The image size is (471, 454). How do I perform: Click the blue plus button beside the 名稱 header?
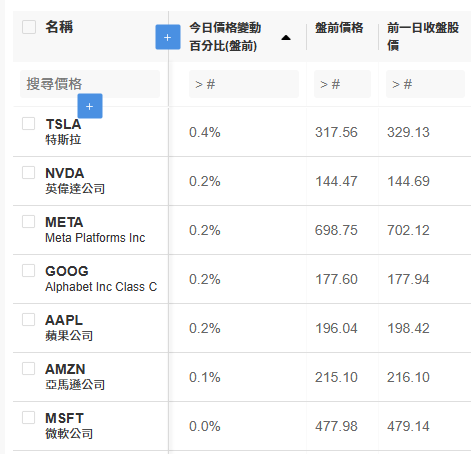pos(168,37)
